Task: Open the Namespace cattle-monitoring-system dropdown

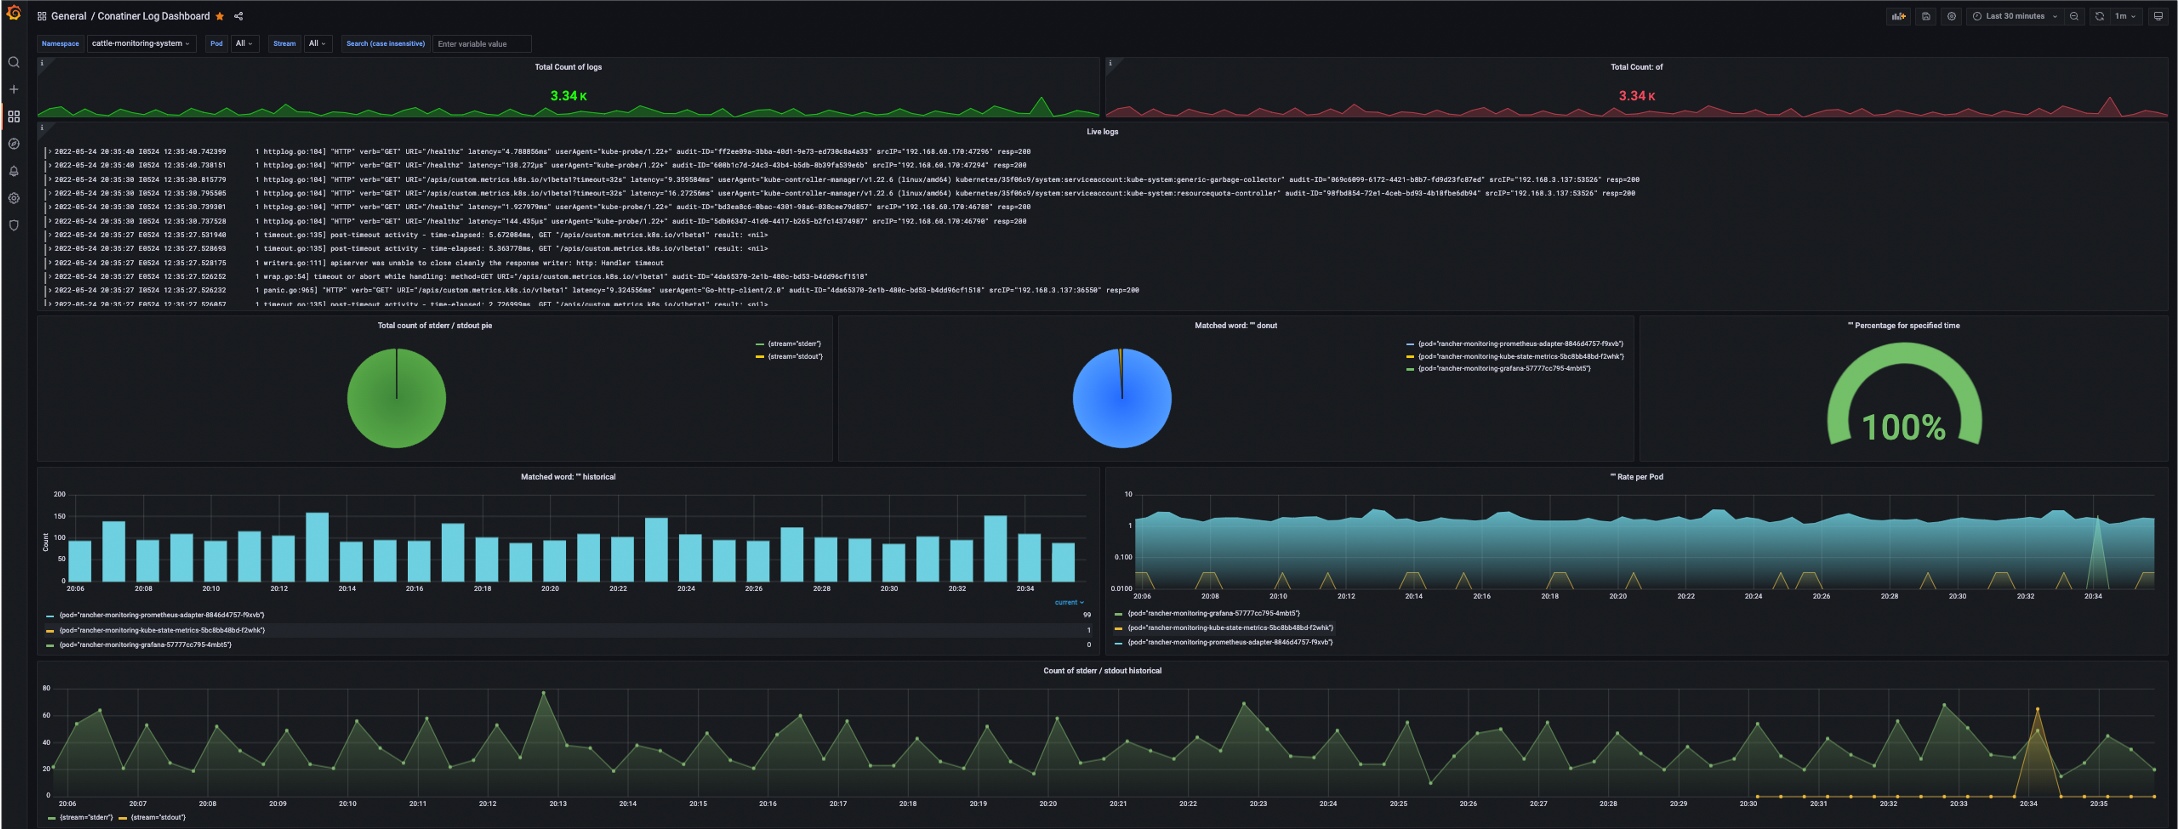Action: click(141, 43)
